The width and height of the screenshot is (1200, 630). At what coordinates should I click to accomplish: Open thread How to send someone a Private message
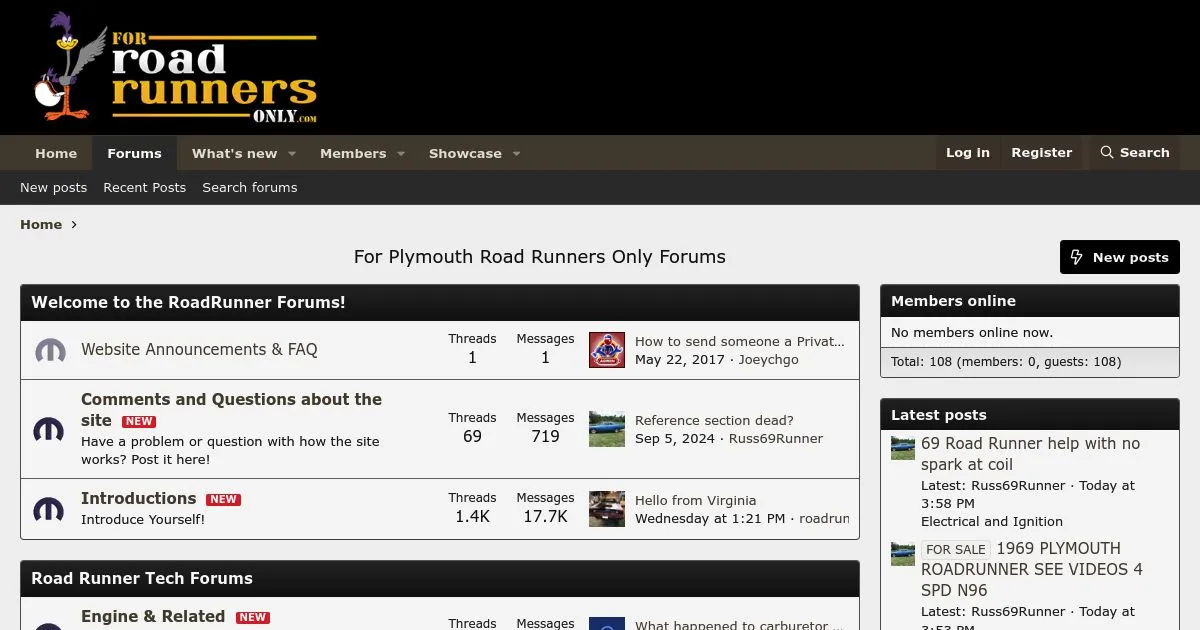pos(740,341)
